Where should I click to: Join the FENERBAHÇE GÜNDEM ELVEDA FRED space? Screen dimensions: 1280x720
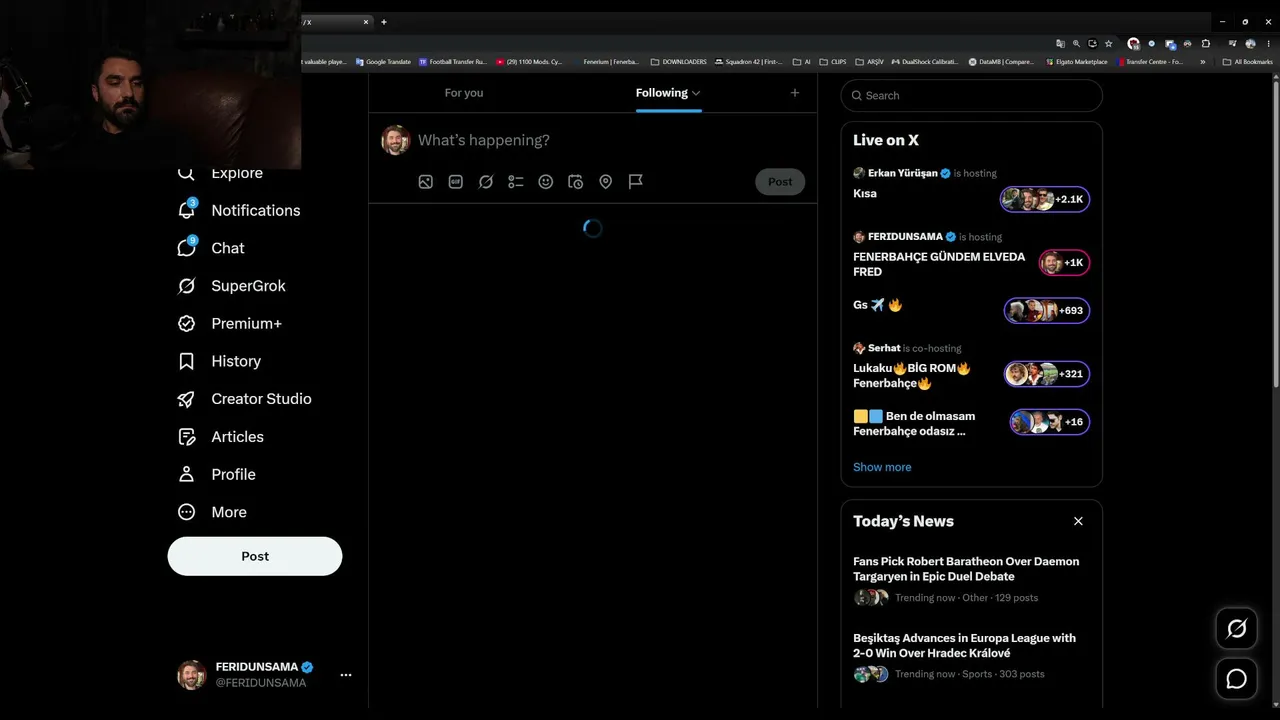click(1064, 263)
